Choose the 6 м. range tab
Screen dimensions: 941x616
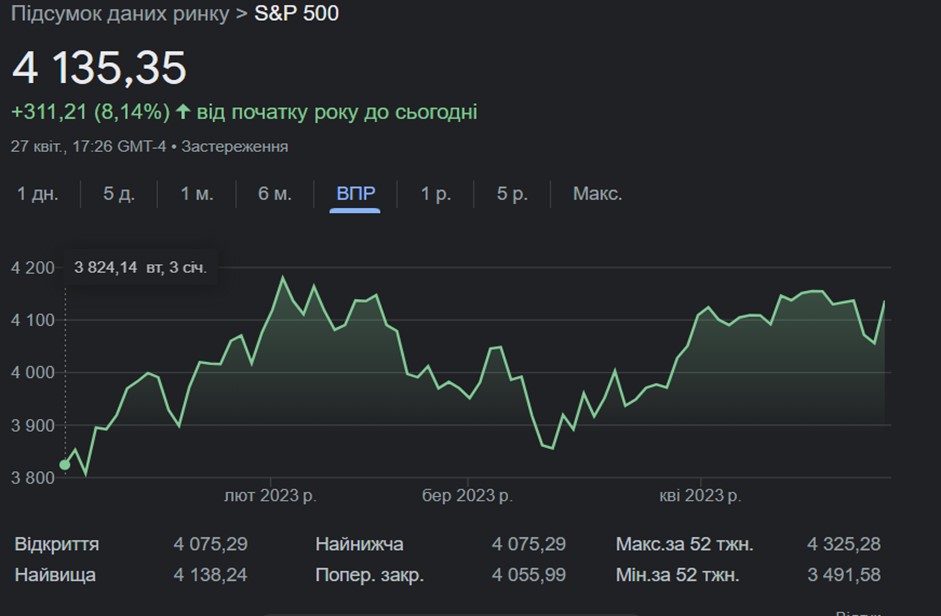[x=275, y=194]
